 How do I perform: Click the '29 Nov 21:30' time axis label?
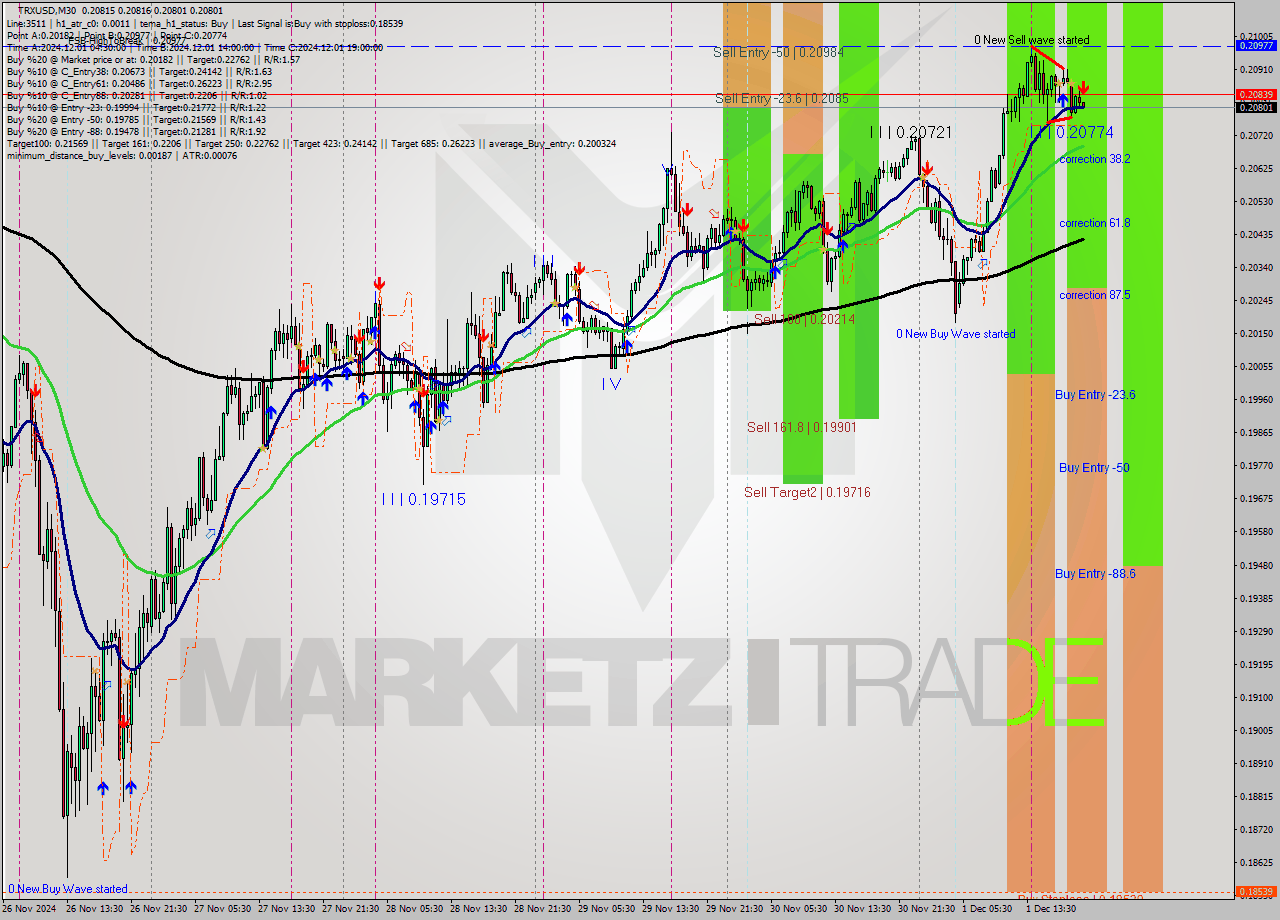pyautogui.click(x=735, y=909)
